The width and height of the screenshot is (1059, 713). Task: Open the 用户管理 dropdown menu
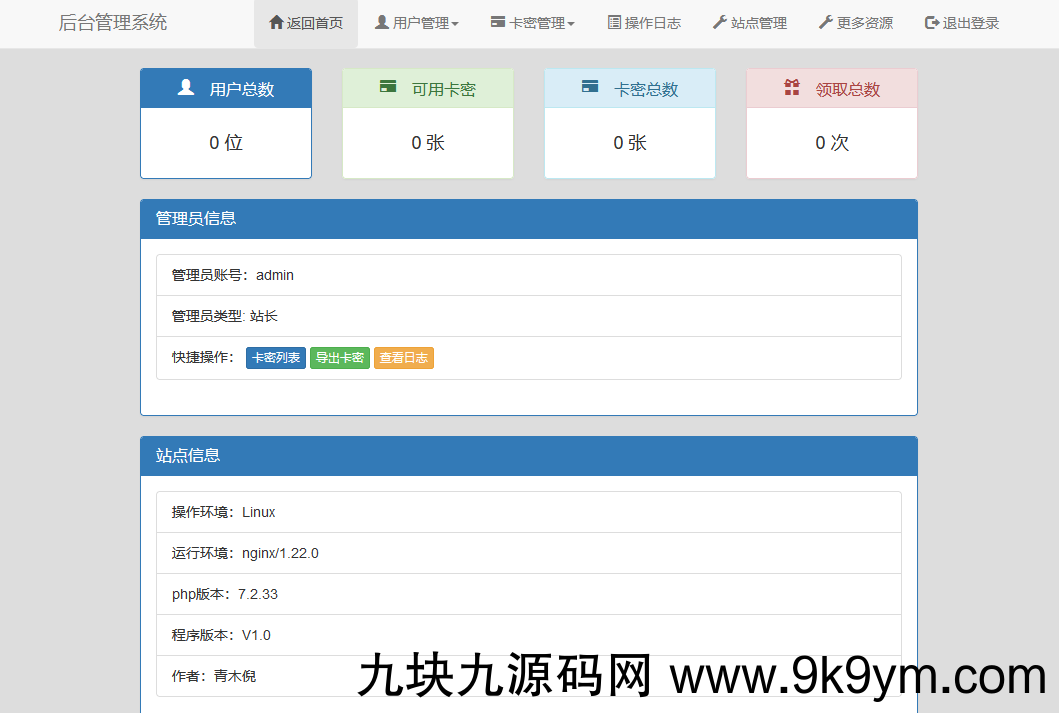(x=416, y=23)
